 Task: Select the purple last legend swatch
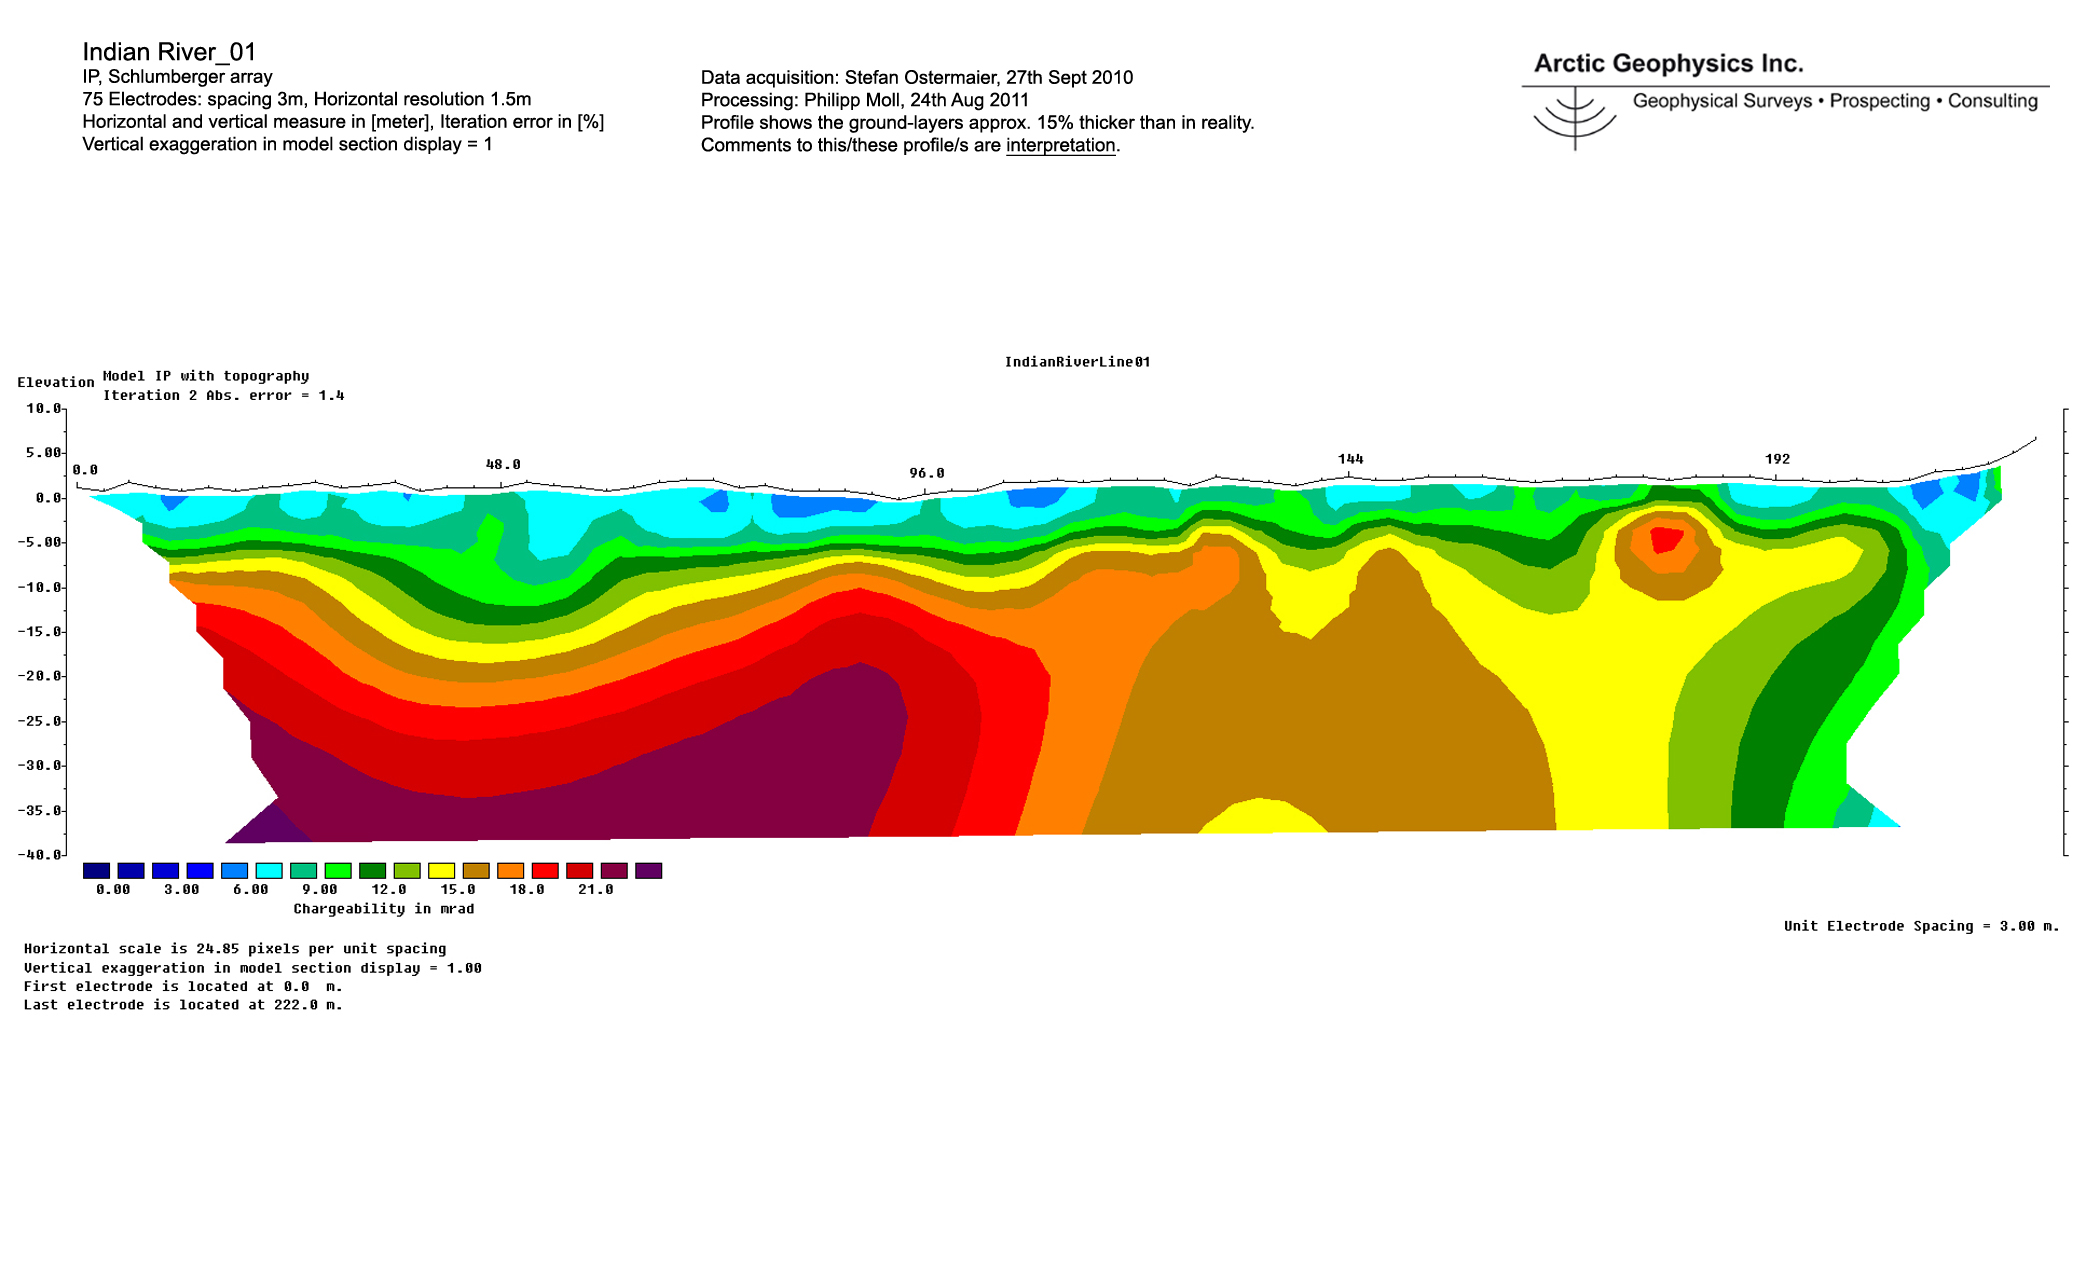[648, 871]
